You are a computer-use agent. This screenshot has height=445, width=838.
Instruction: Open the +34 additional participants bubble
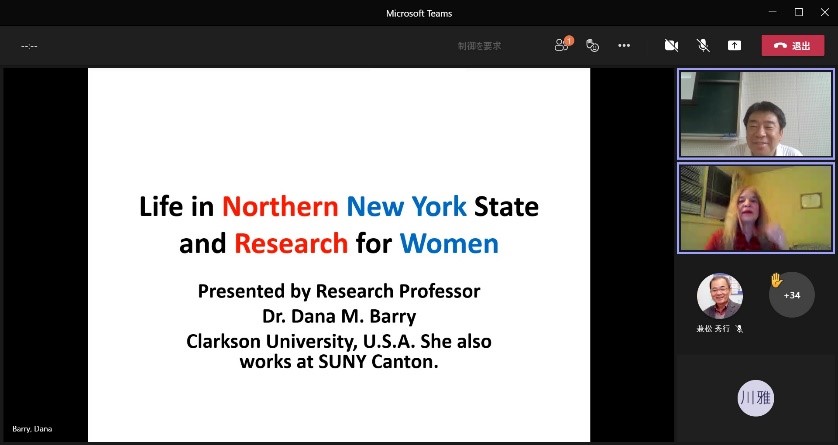pyautogui.click(x=792, y=295)
